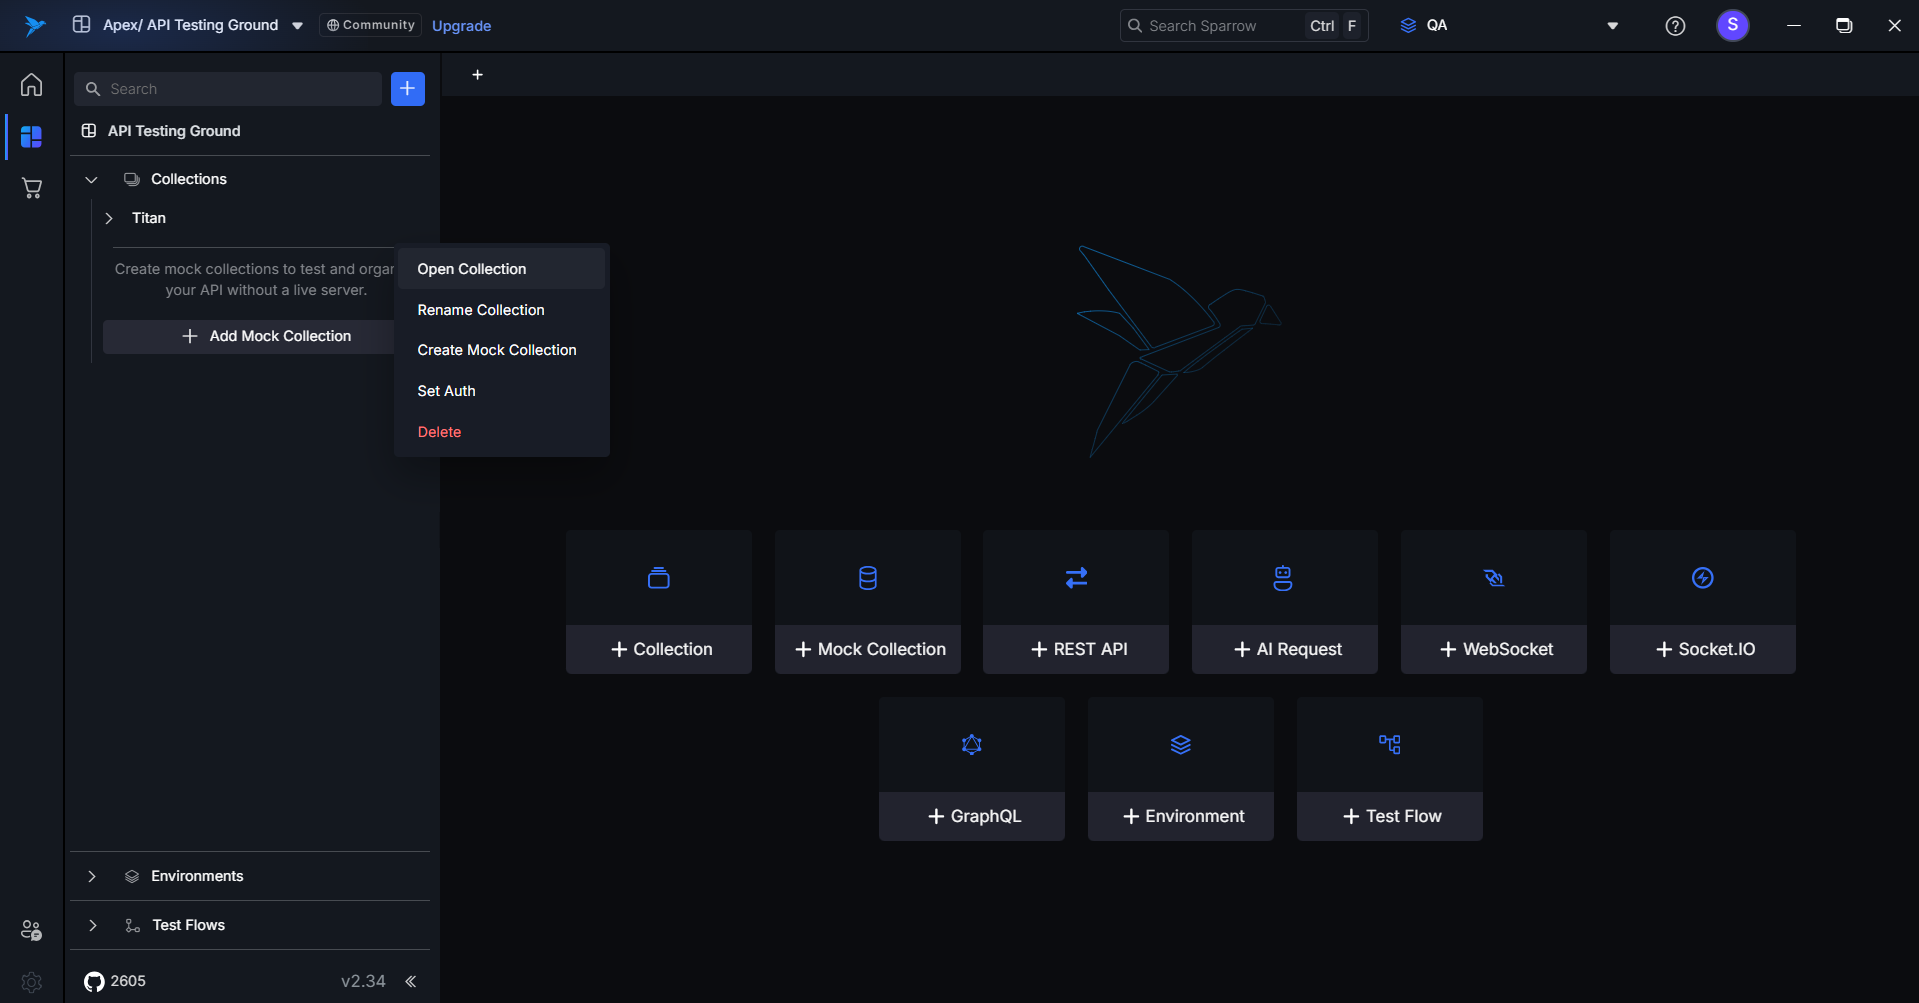Open the settings gear icon
Image resolution: width=1919 pixels, height=1003 pixels.
[32, 982]
